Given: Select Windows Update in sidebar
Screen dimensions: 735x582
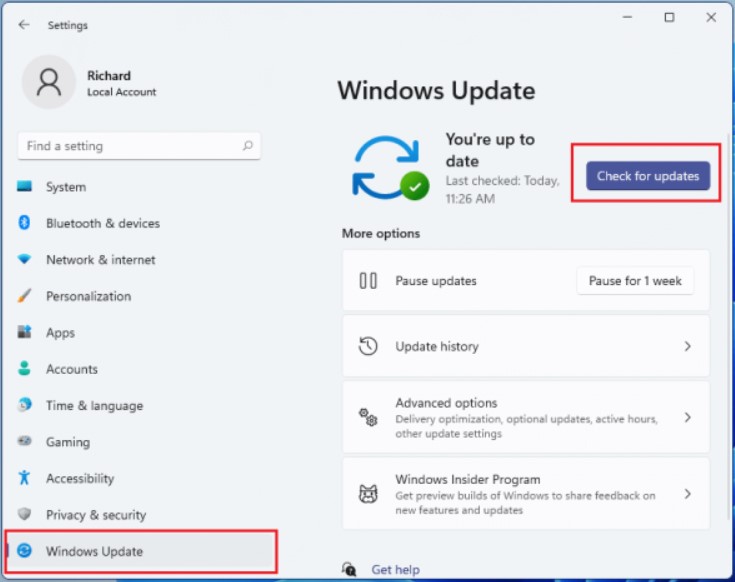Looking at the screenshot, I should tap(141, 551).
